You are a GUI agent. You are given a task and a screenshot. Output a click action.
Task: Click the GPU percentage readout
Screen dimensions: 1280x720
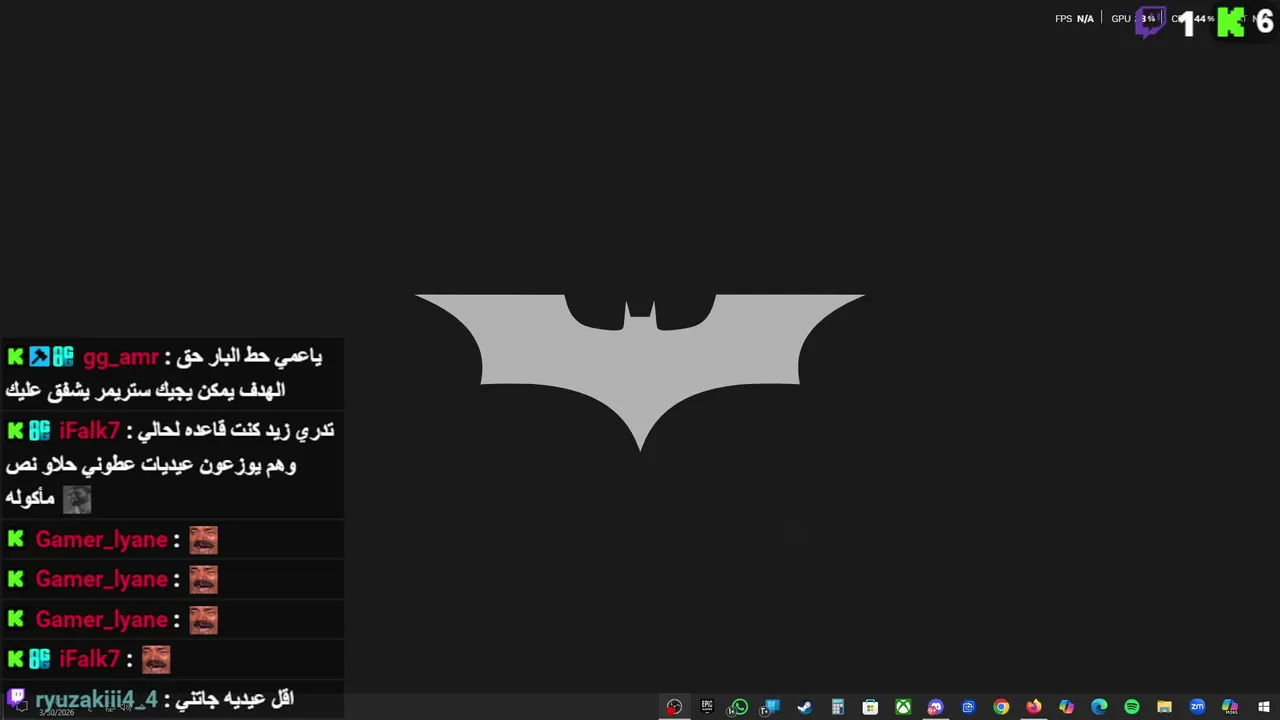pyautogui.click(x=1134, y=19)
